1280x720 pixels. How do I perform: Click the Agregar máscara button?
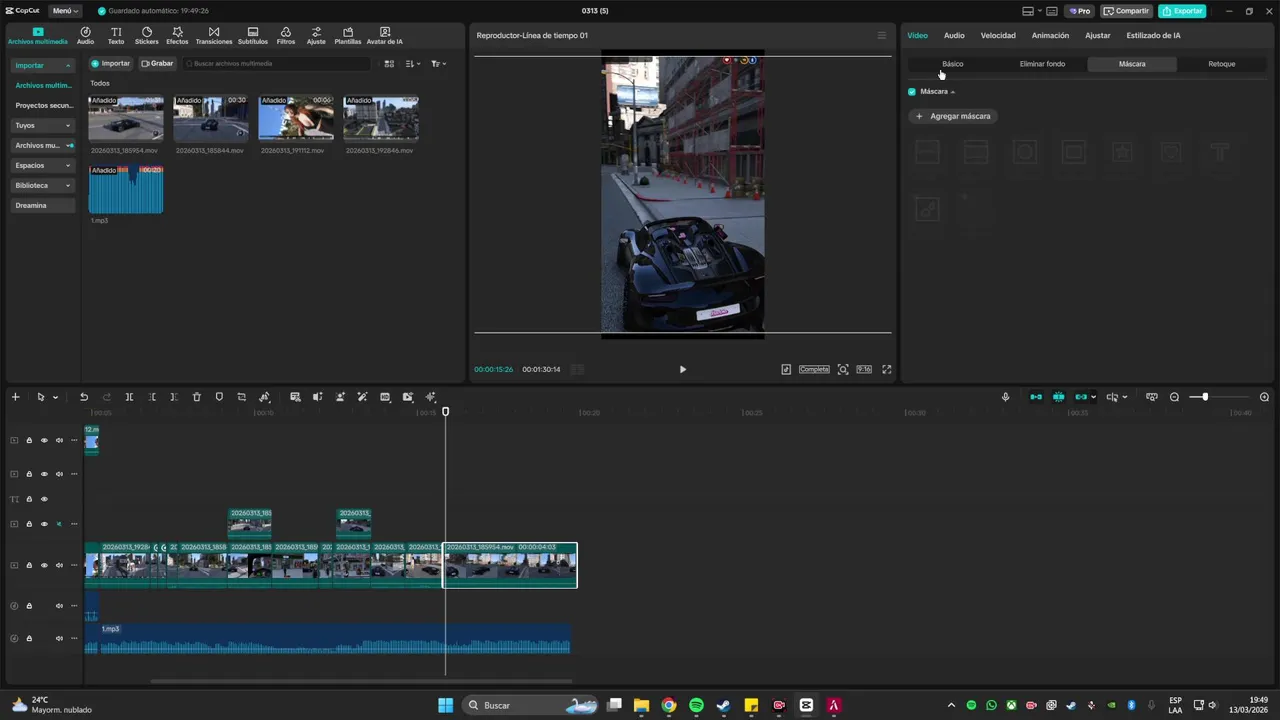[x=953, y=116]
